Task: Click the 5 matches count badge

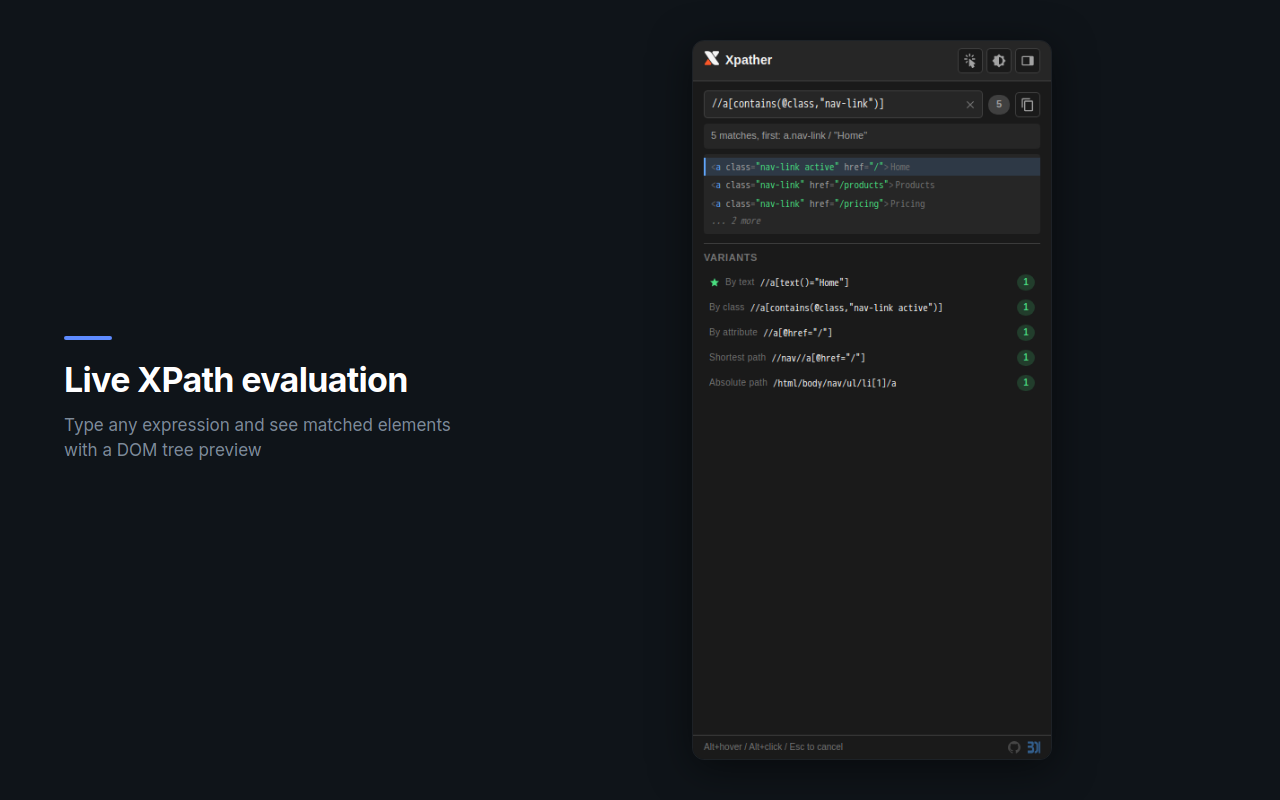Action: [998, 104]
